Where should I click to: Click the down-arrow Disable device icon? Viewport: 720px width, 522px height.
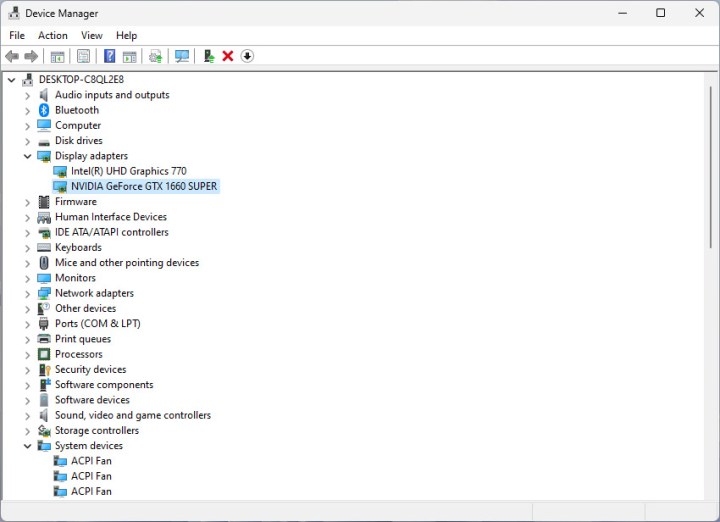pos(247,56)
